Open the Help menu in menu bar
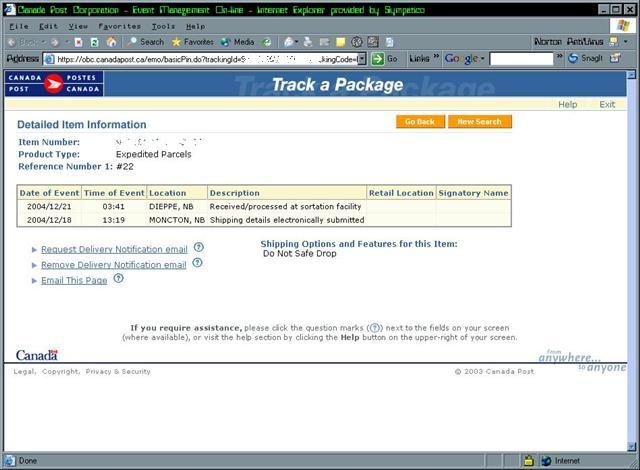The height and width of the screenshot is (470, 640). 196,27
